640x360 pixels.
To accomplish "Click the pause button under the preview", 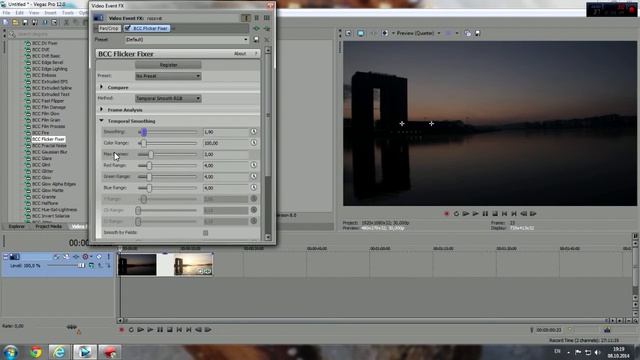I will click(x=485, y=213).
